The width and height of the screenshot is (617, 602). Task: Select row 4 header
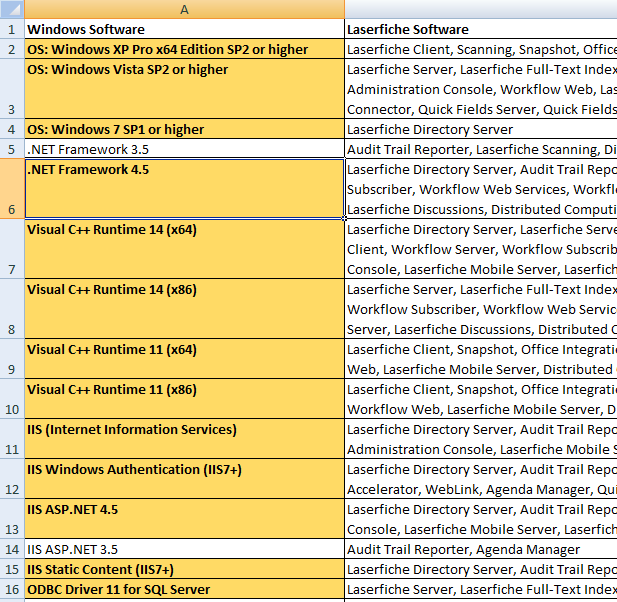[x=12, y=129]
